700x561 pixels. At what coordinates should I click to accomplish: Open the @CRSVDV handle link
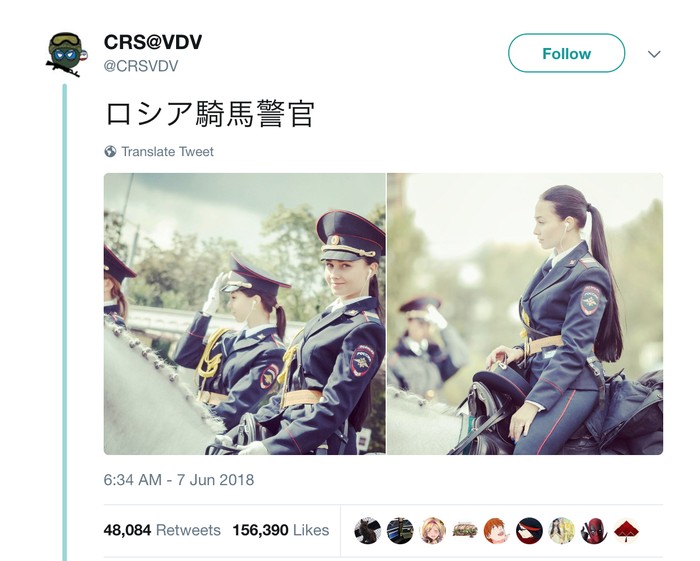click(x=141, y=66)
